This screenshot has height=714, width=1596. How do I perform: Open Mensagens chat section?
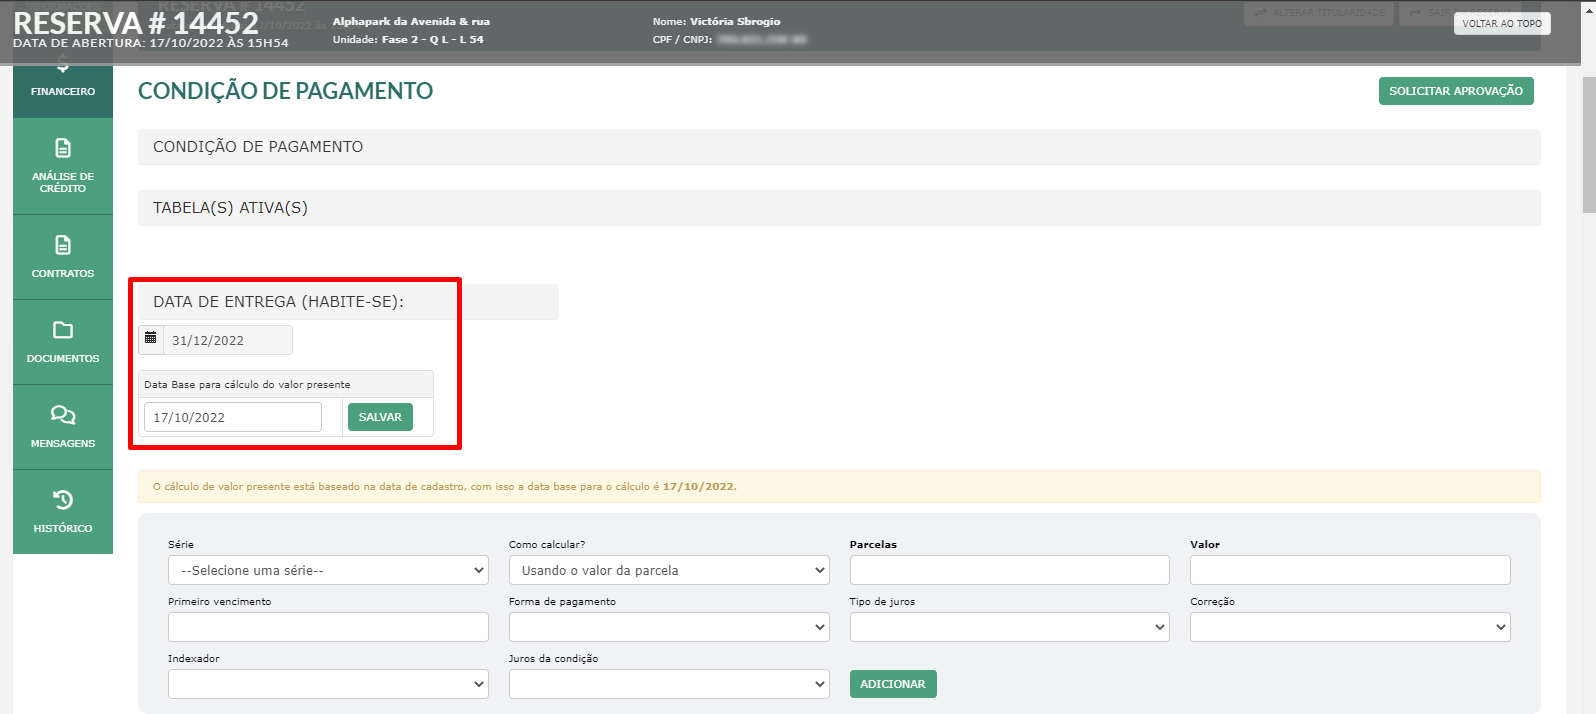63,427
